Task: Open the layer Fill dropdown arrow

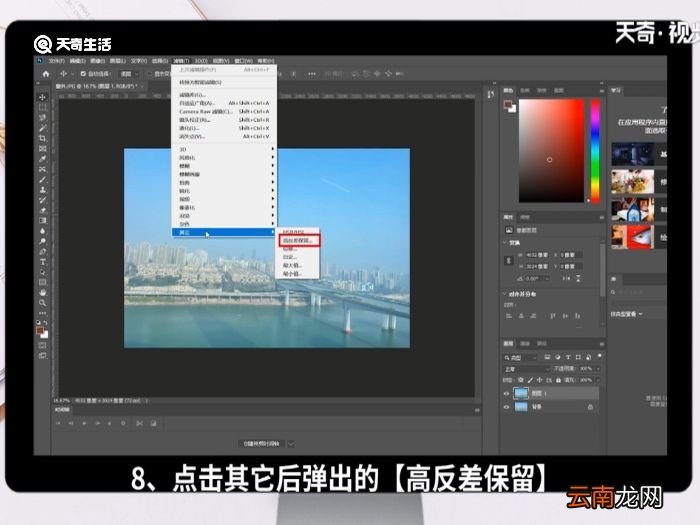Action: tap(598, 380)
